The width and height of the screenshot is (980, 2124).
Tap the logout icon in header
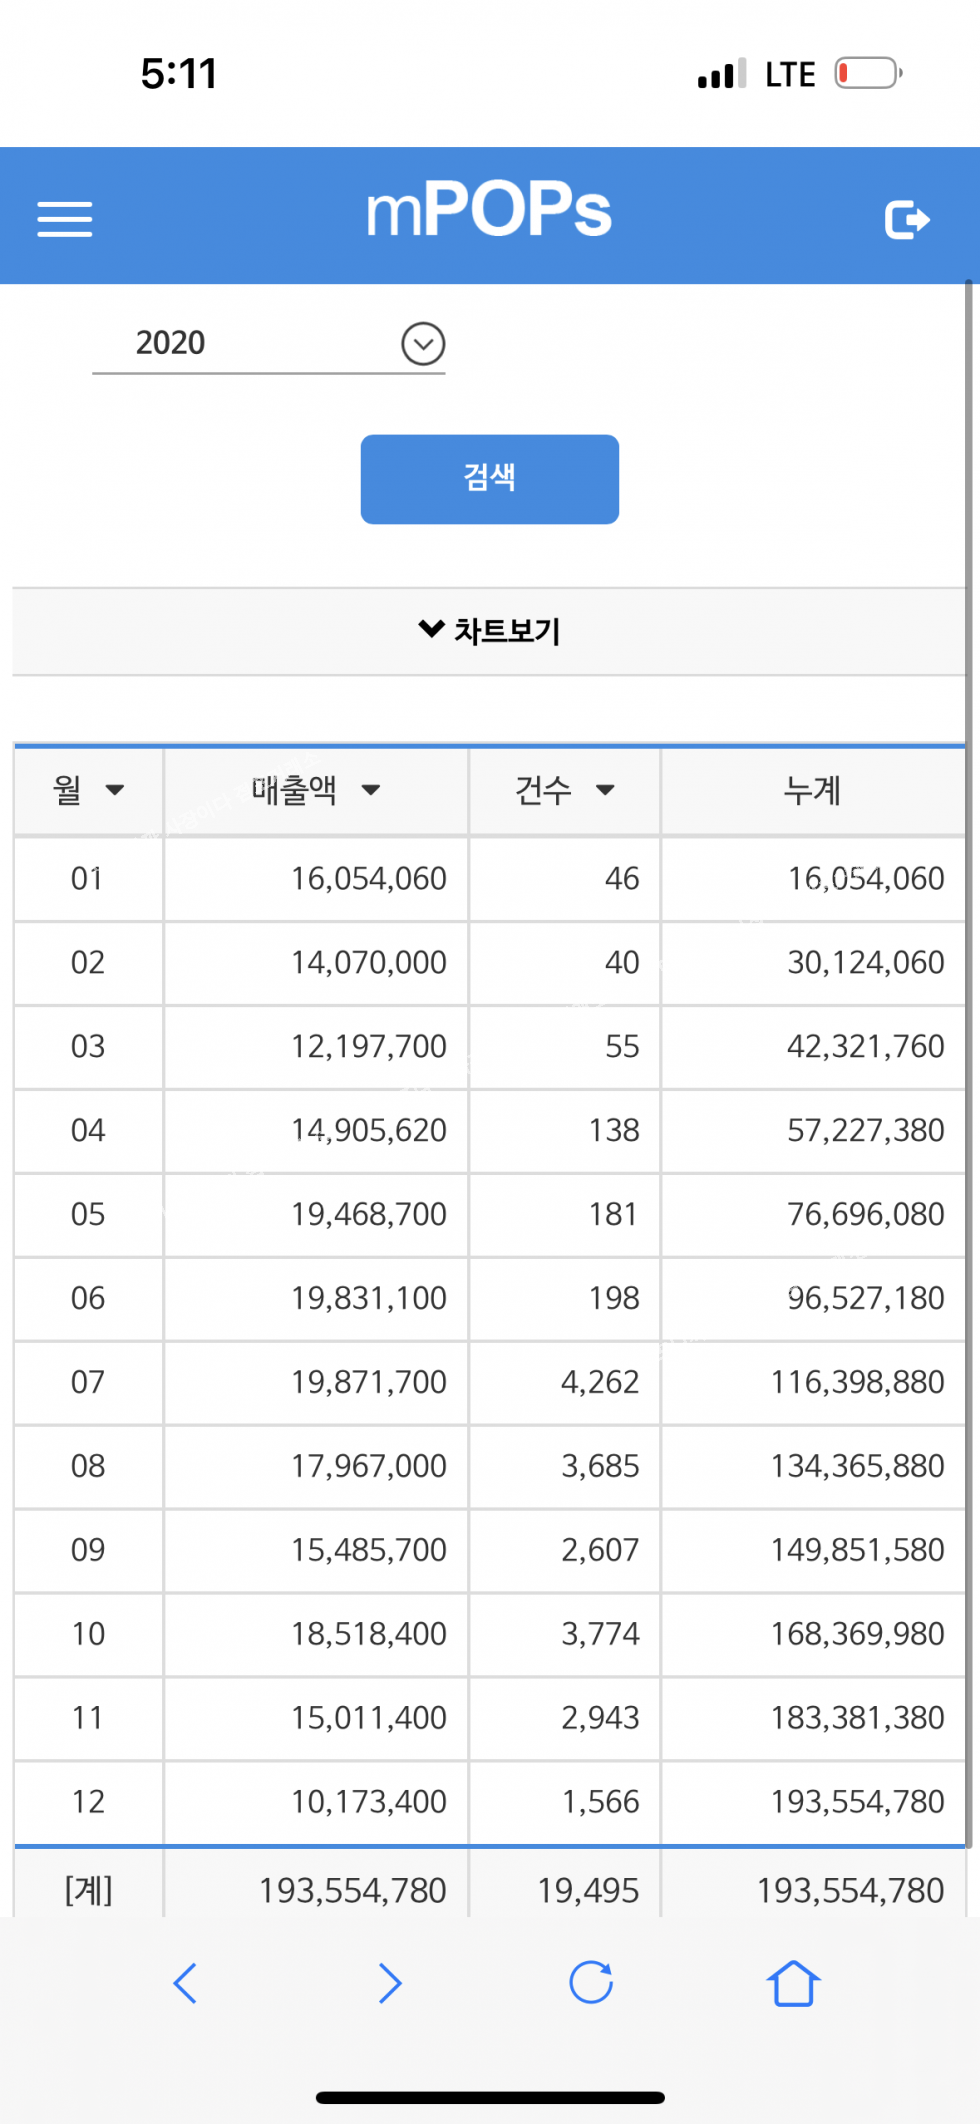pos(907,219)
